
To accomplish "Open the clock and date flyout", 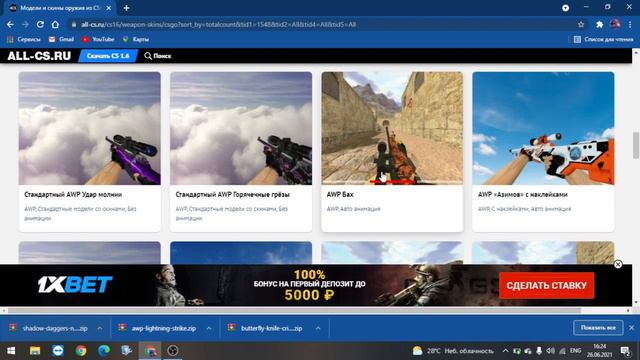I will click(x=599, y=351).
